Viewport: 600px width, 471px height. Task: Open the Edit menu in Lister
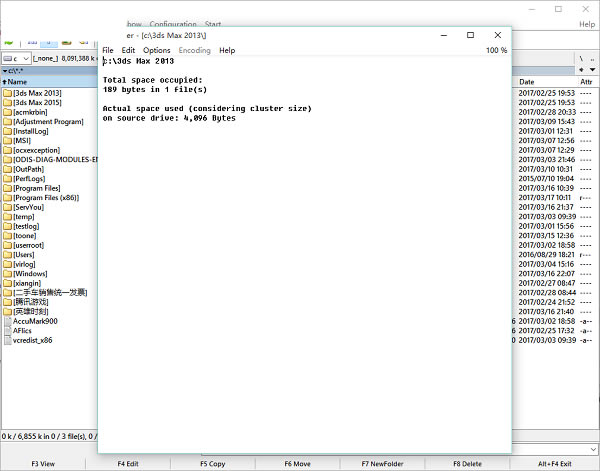click(129, 50)
